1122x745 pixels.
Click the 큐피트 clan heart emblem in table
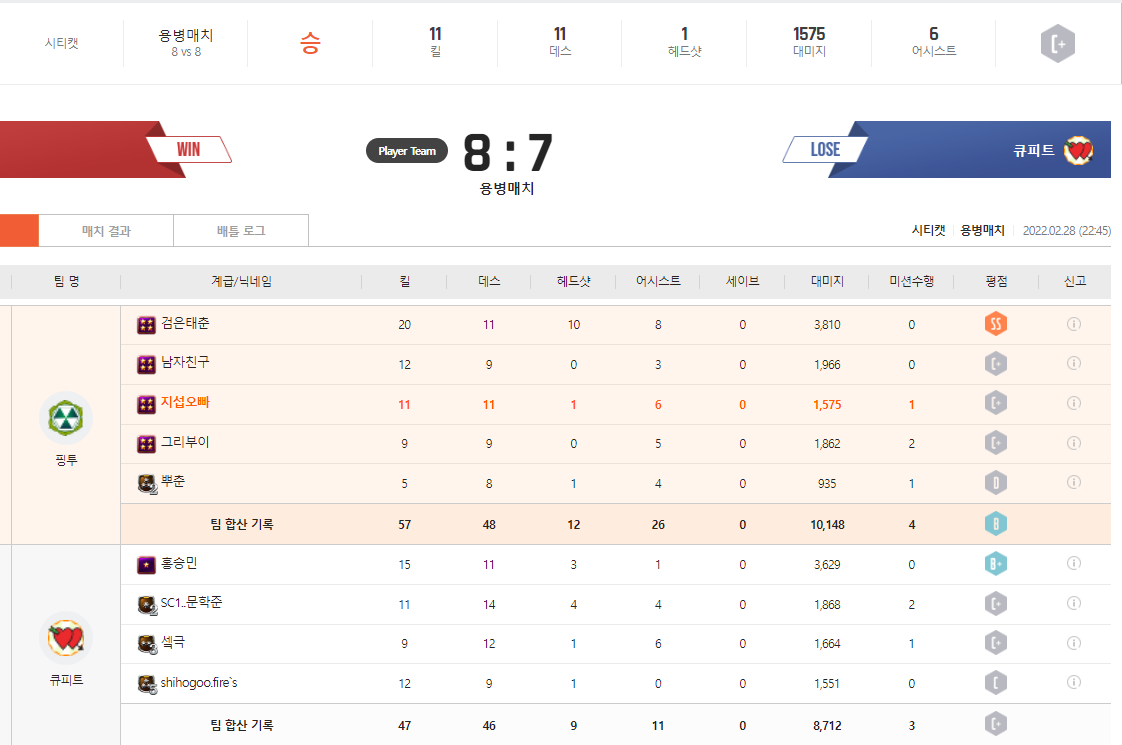pos(66,638)
